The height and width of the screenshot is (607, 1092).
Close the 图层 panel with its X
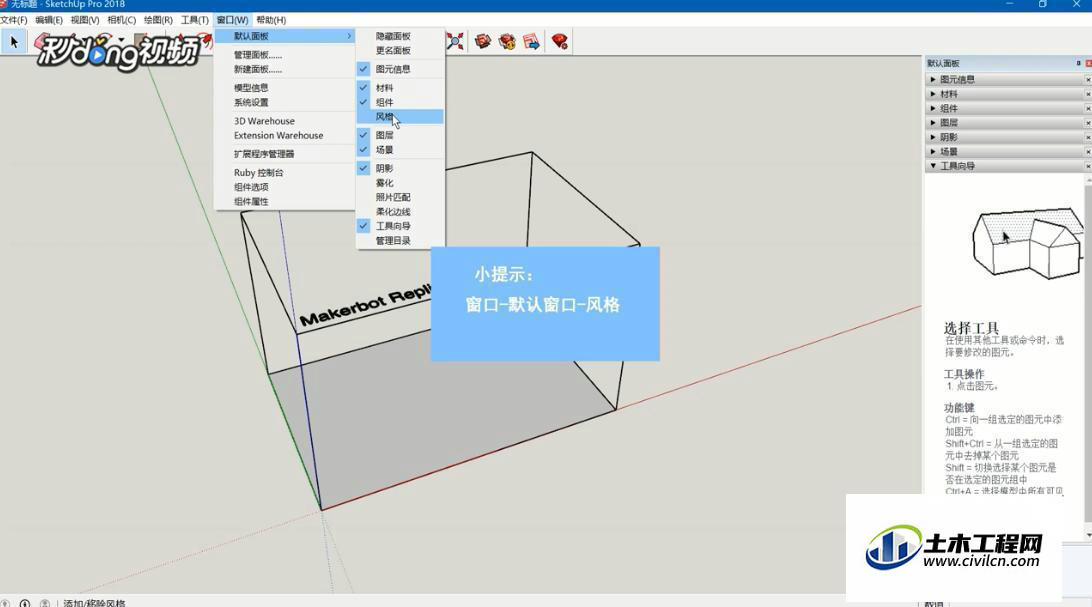pos(1088,123)
